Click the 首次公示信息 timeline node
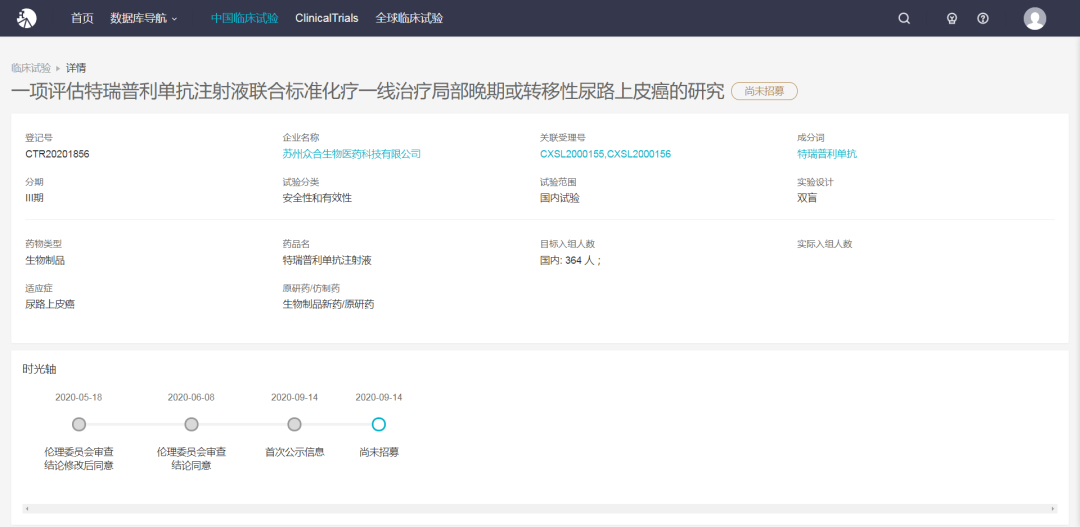This screenshot has height=527, width=1080. coord(294,424)
